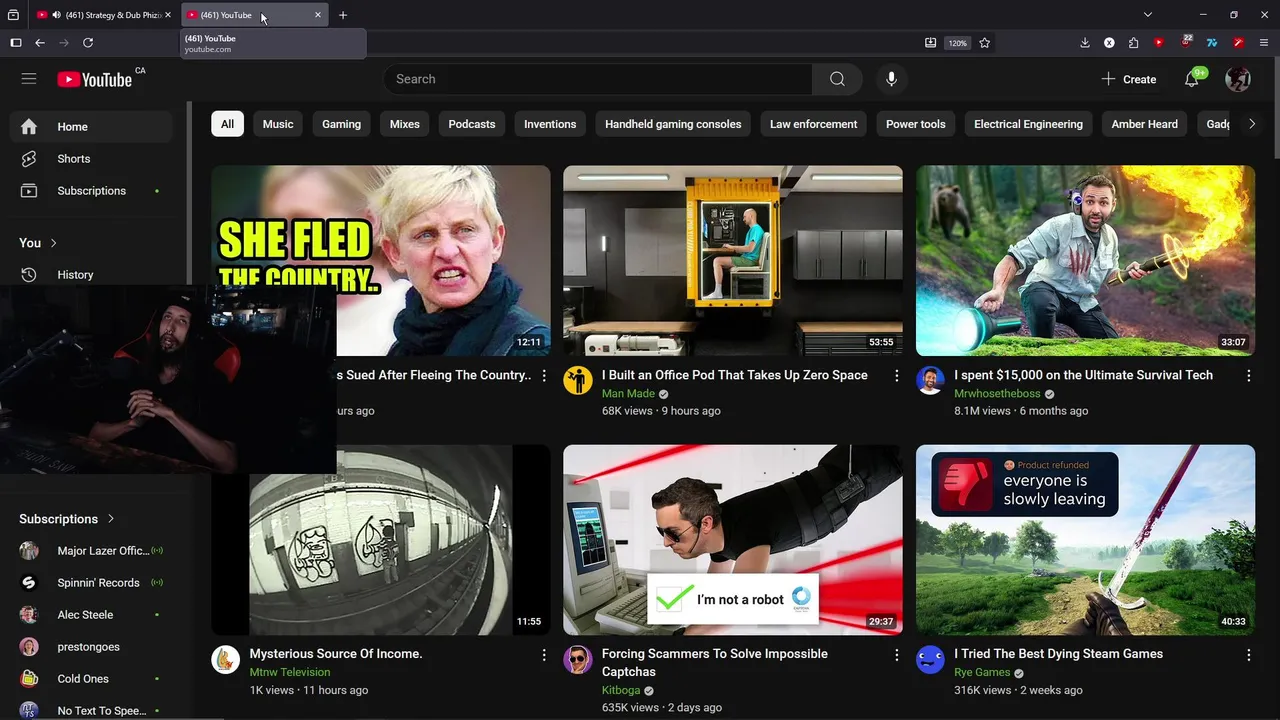
Task: Open options for Office Pod video
Action: pos(896,376)
